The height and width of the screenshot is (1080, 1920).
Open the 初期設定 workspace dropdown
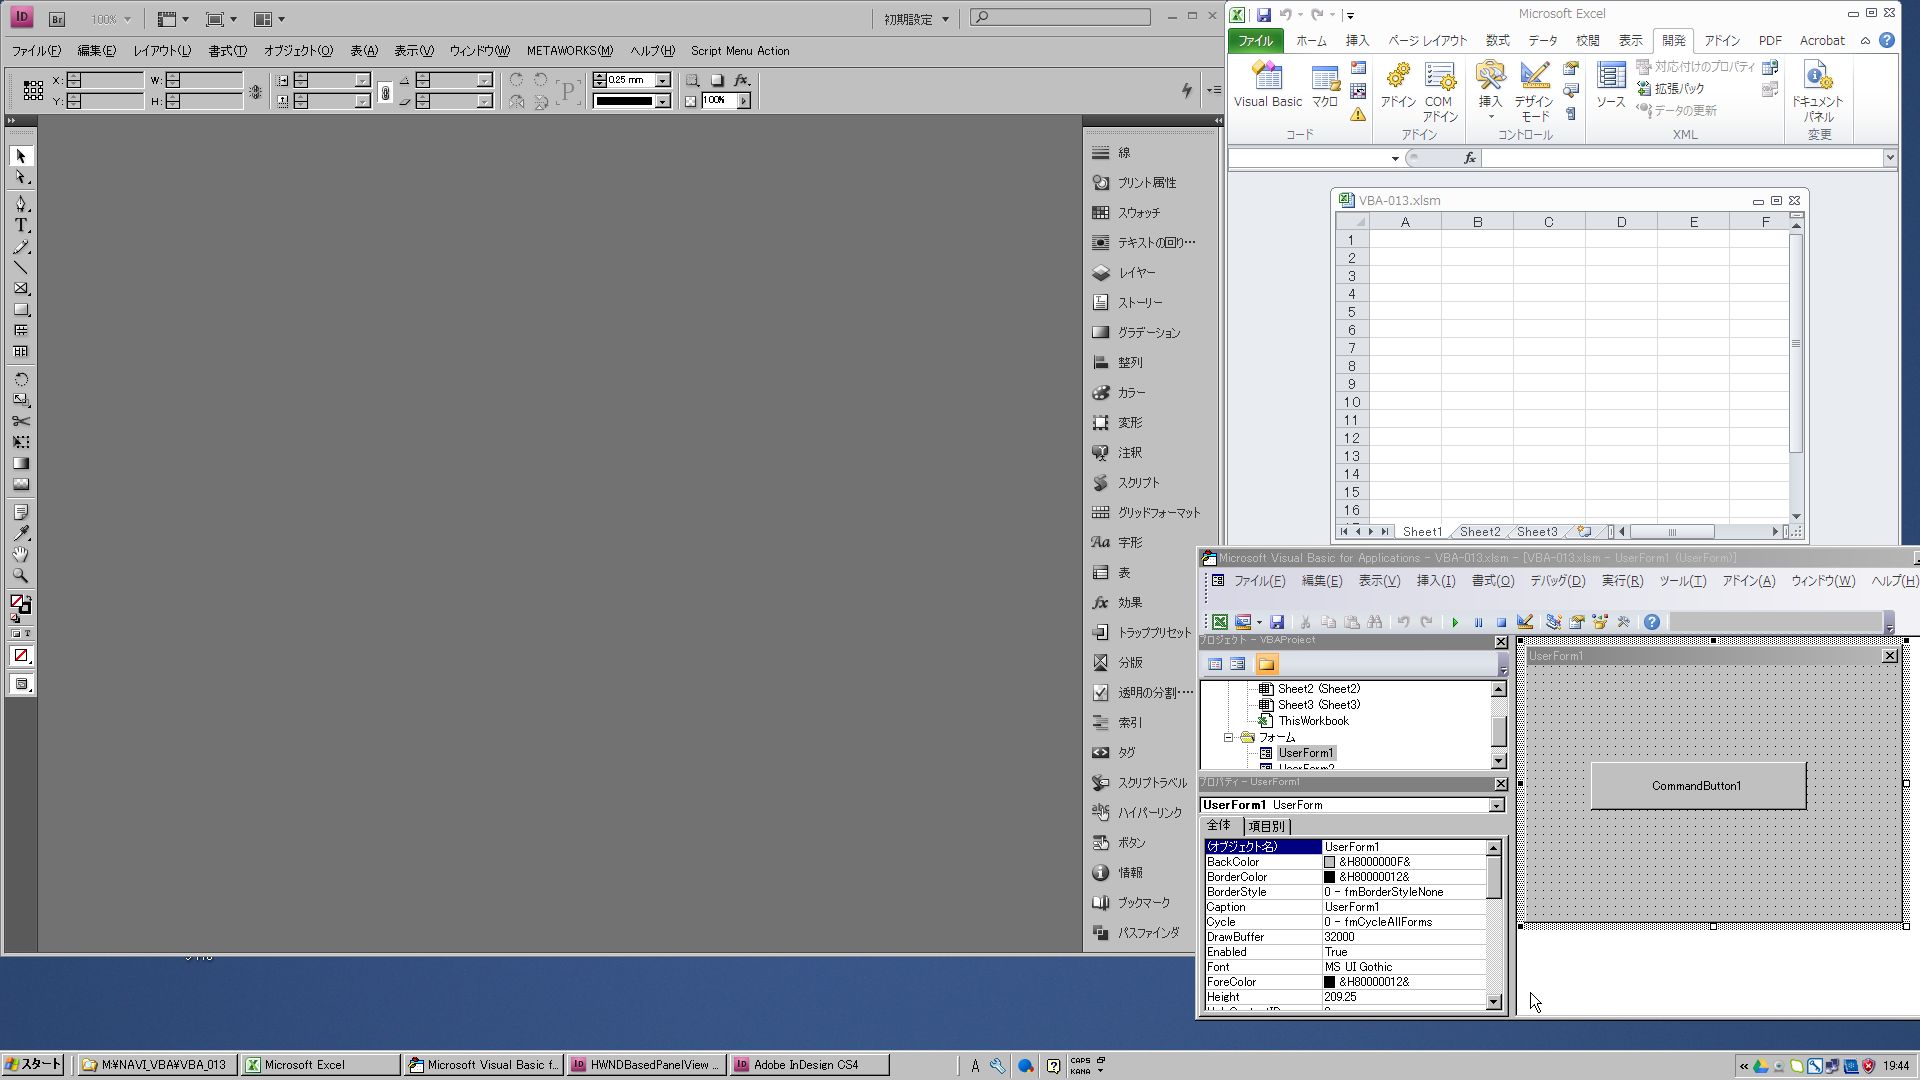[x=916, y=19]
